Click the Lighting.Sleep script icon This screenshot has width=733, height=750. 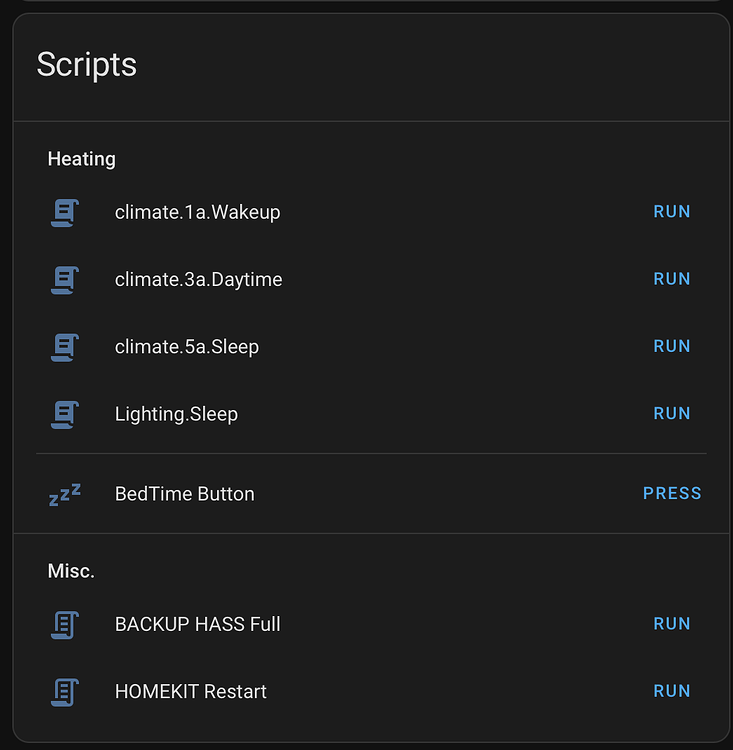(65, 414)
